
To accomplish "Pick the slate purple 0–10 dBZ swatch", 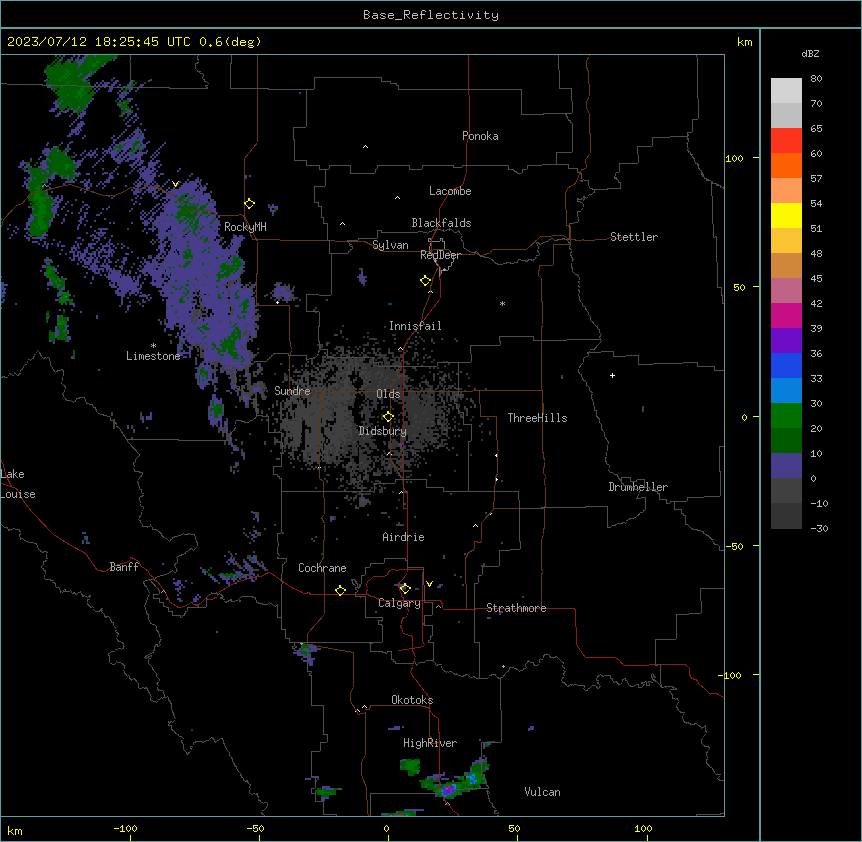I will [x=786, y=466].
